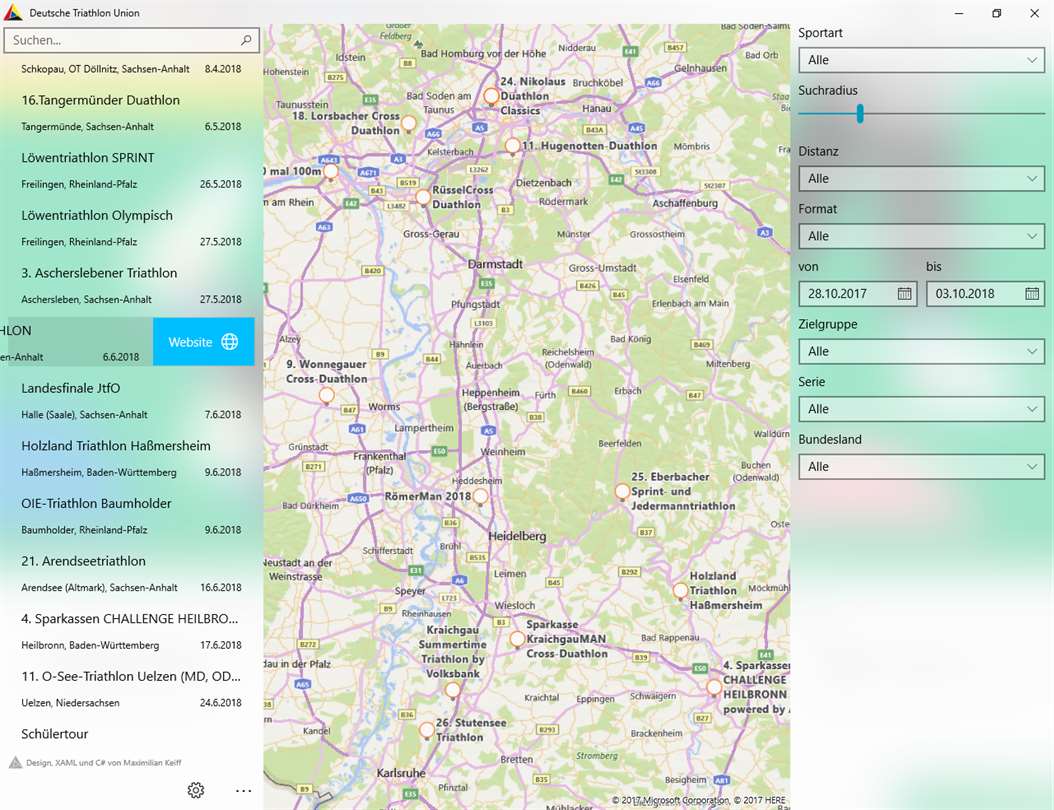This screenshot has height=810, width=1054.
Task: Open the 'bis' date calendar icon
Action: click(x=1032, y=294)
